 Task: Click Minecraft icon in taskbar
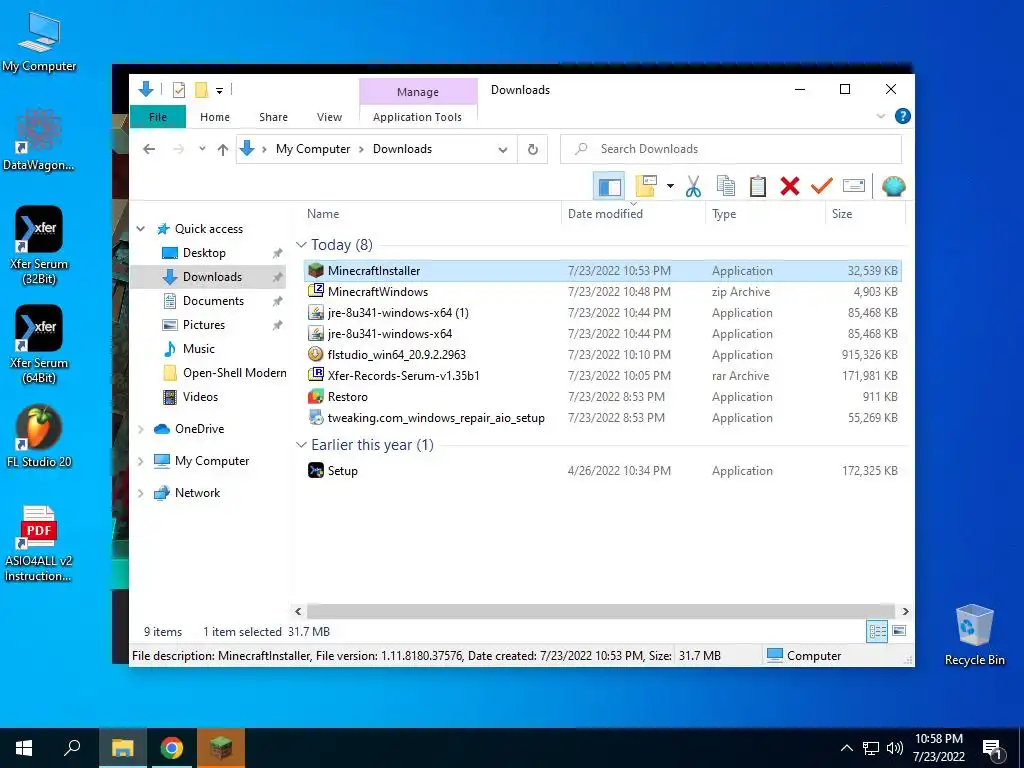point(221,748)
